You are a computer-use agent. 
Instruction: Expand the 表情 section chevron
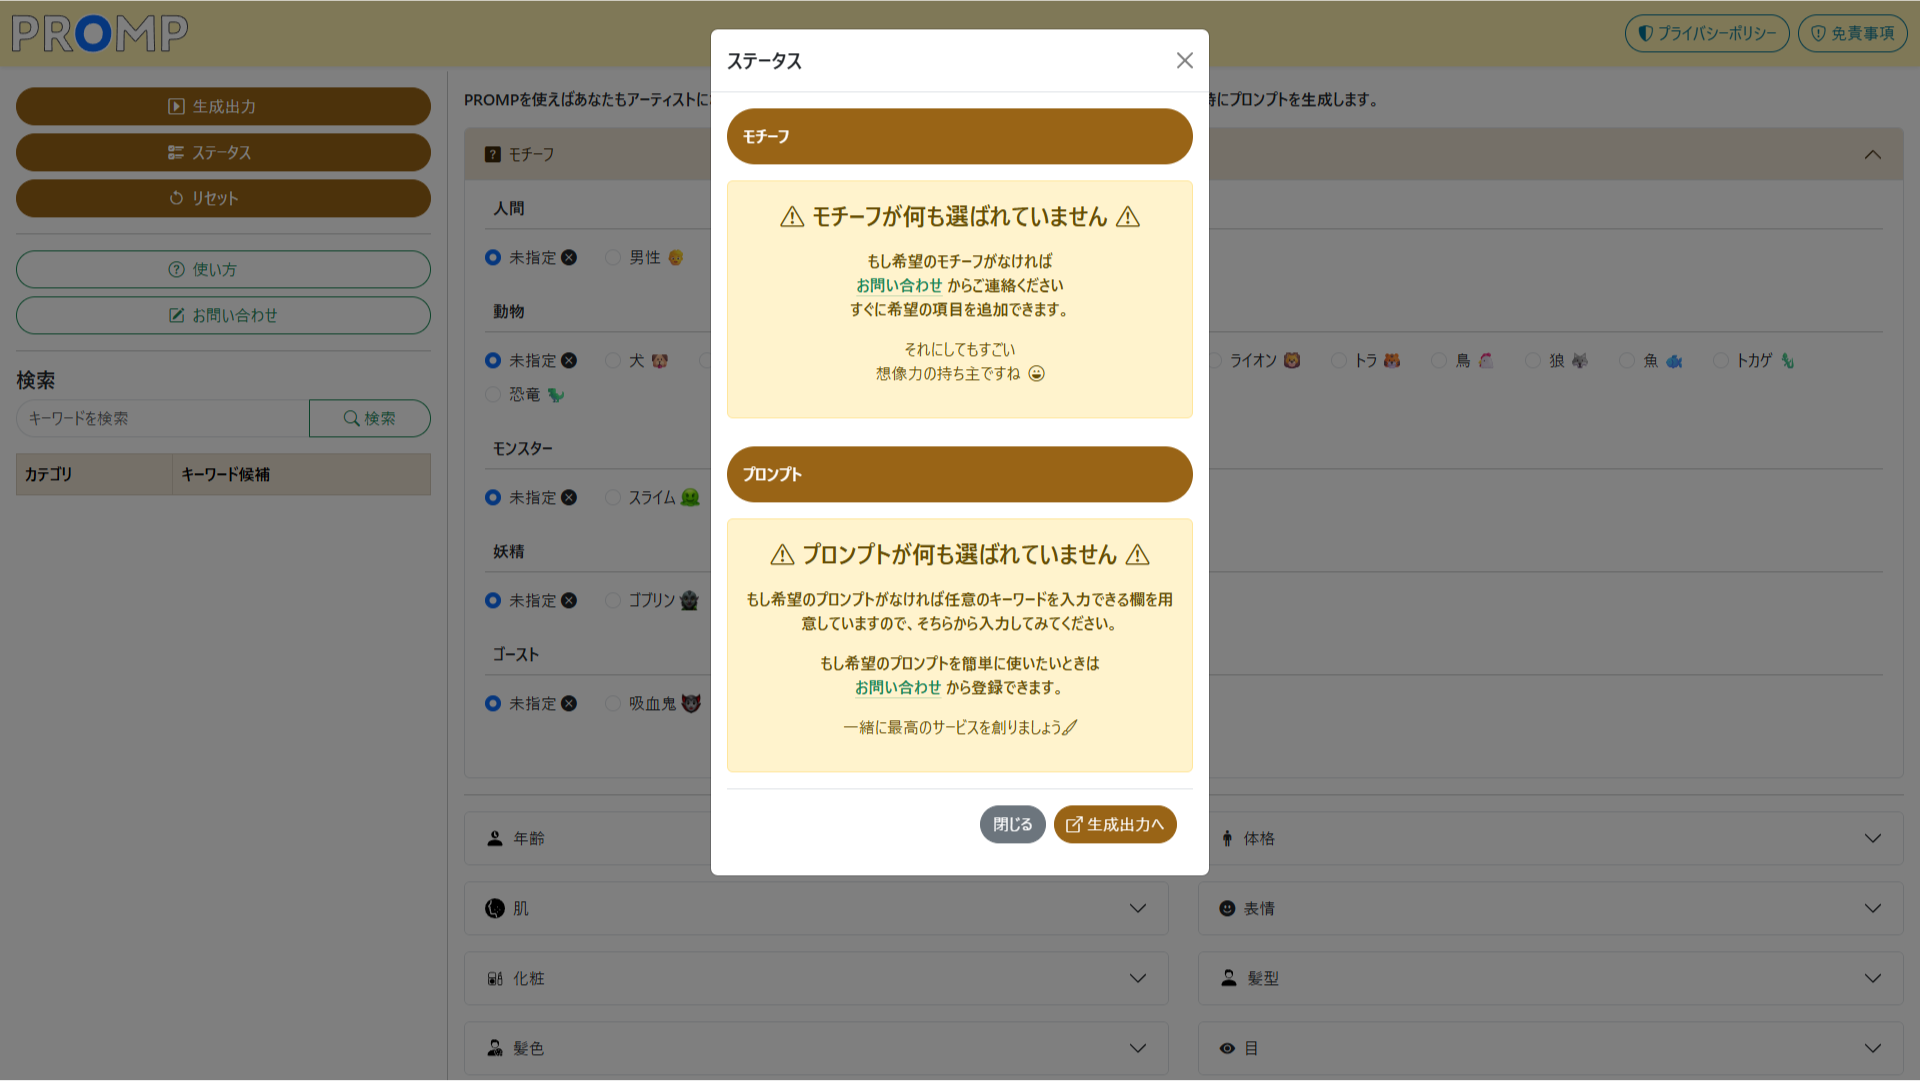[x=1873, y=909]
